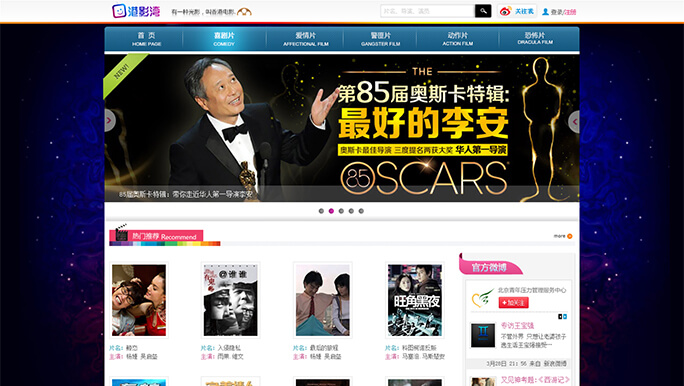Click the site logo in header
The height and width of the screenshot is (386, 684).
136,11
